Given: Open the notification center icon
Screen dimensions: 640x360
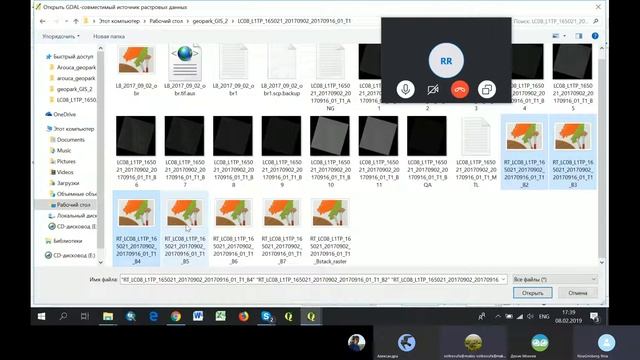Looking at the screenshot, I should click(x=594, y=317).
